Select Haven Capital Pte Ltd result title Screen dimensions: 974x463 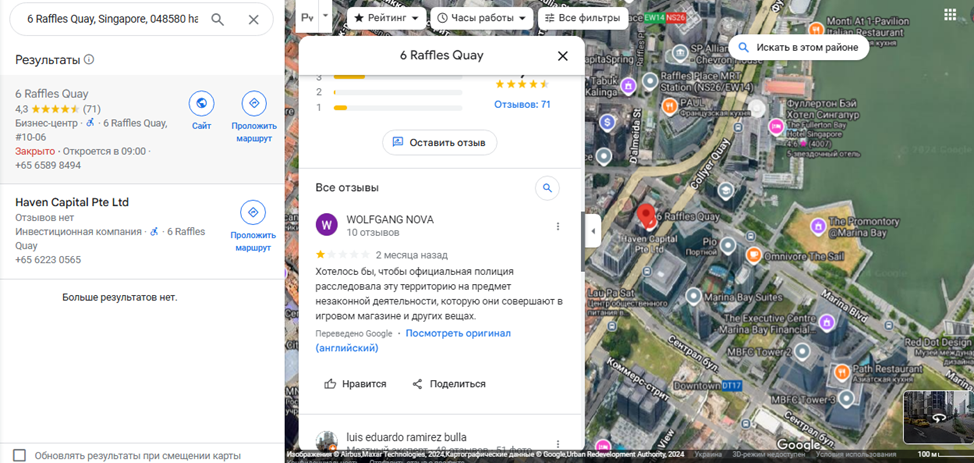click(x=72, y=202)
